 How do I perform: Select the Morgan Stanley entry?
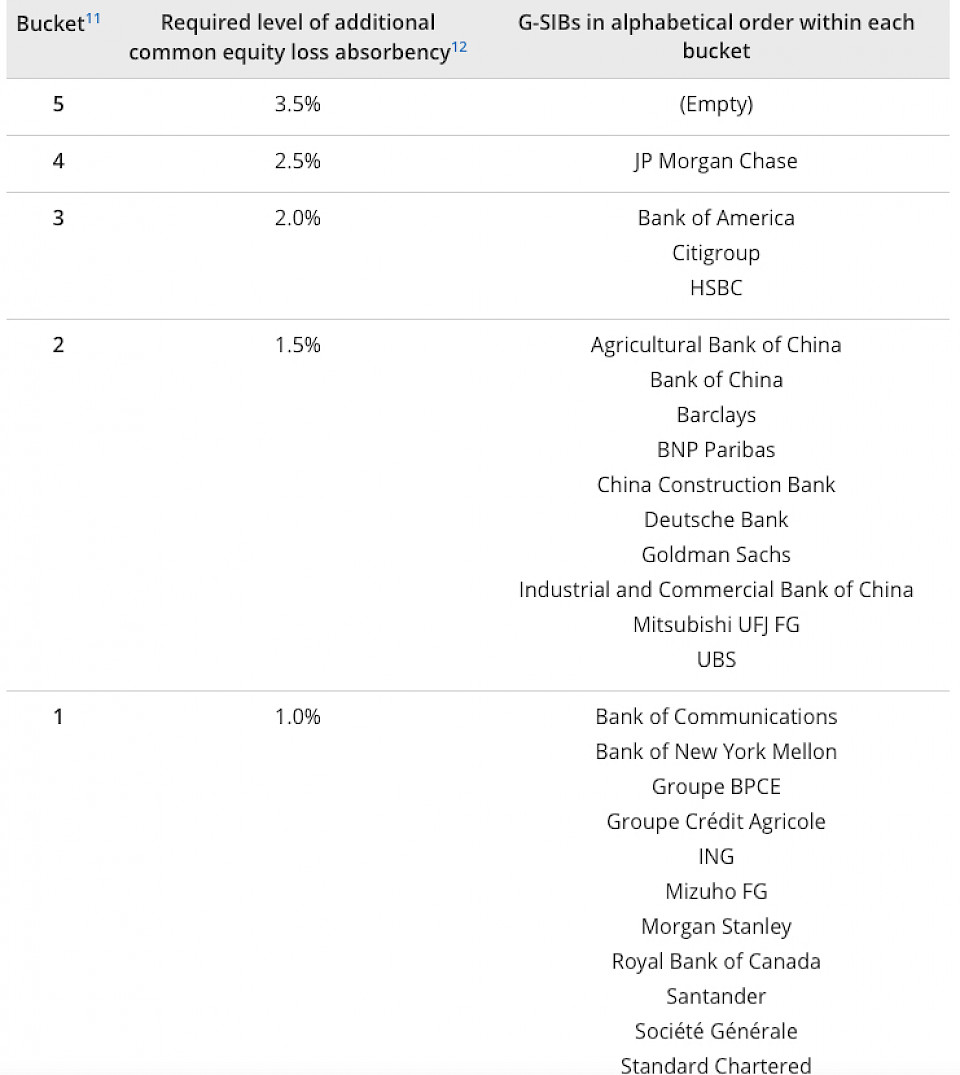pyautogui.click(x=716, y=927)
